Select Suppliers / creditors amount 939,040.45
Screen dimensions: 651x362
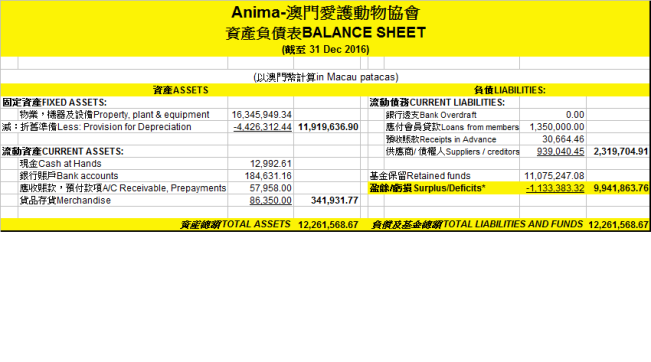click(560, 152)
